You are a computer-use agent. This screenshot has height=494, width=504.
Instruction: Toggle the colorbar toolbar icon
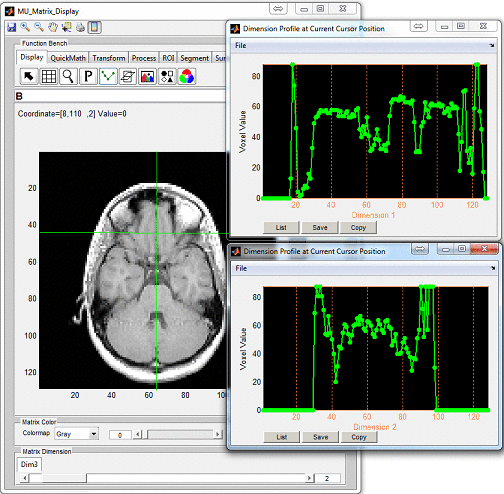95,27
